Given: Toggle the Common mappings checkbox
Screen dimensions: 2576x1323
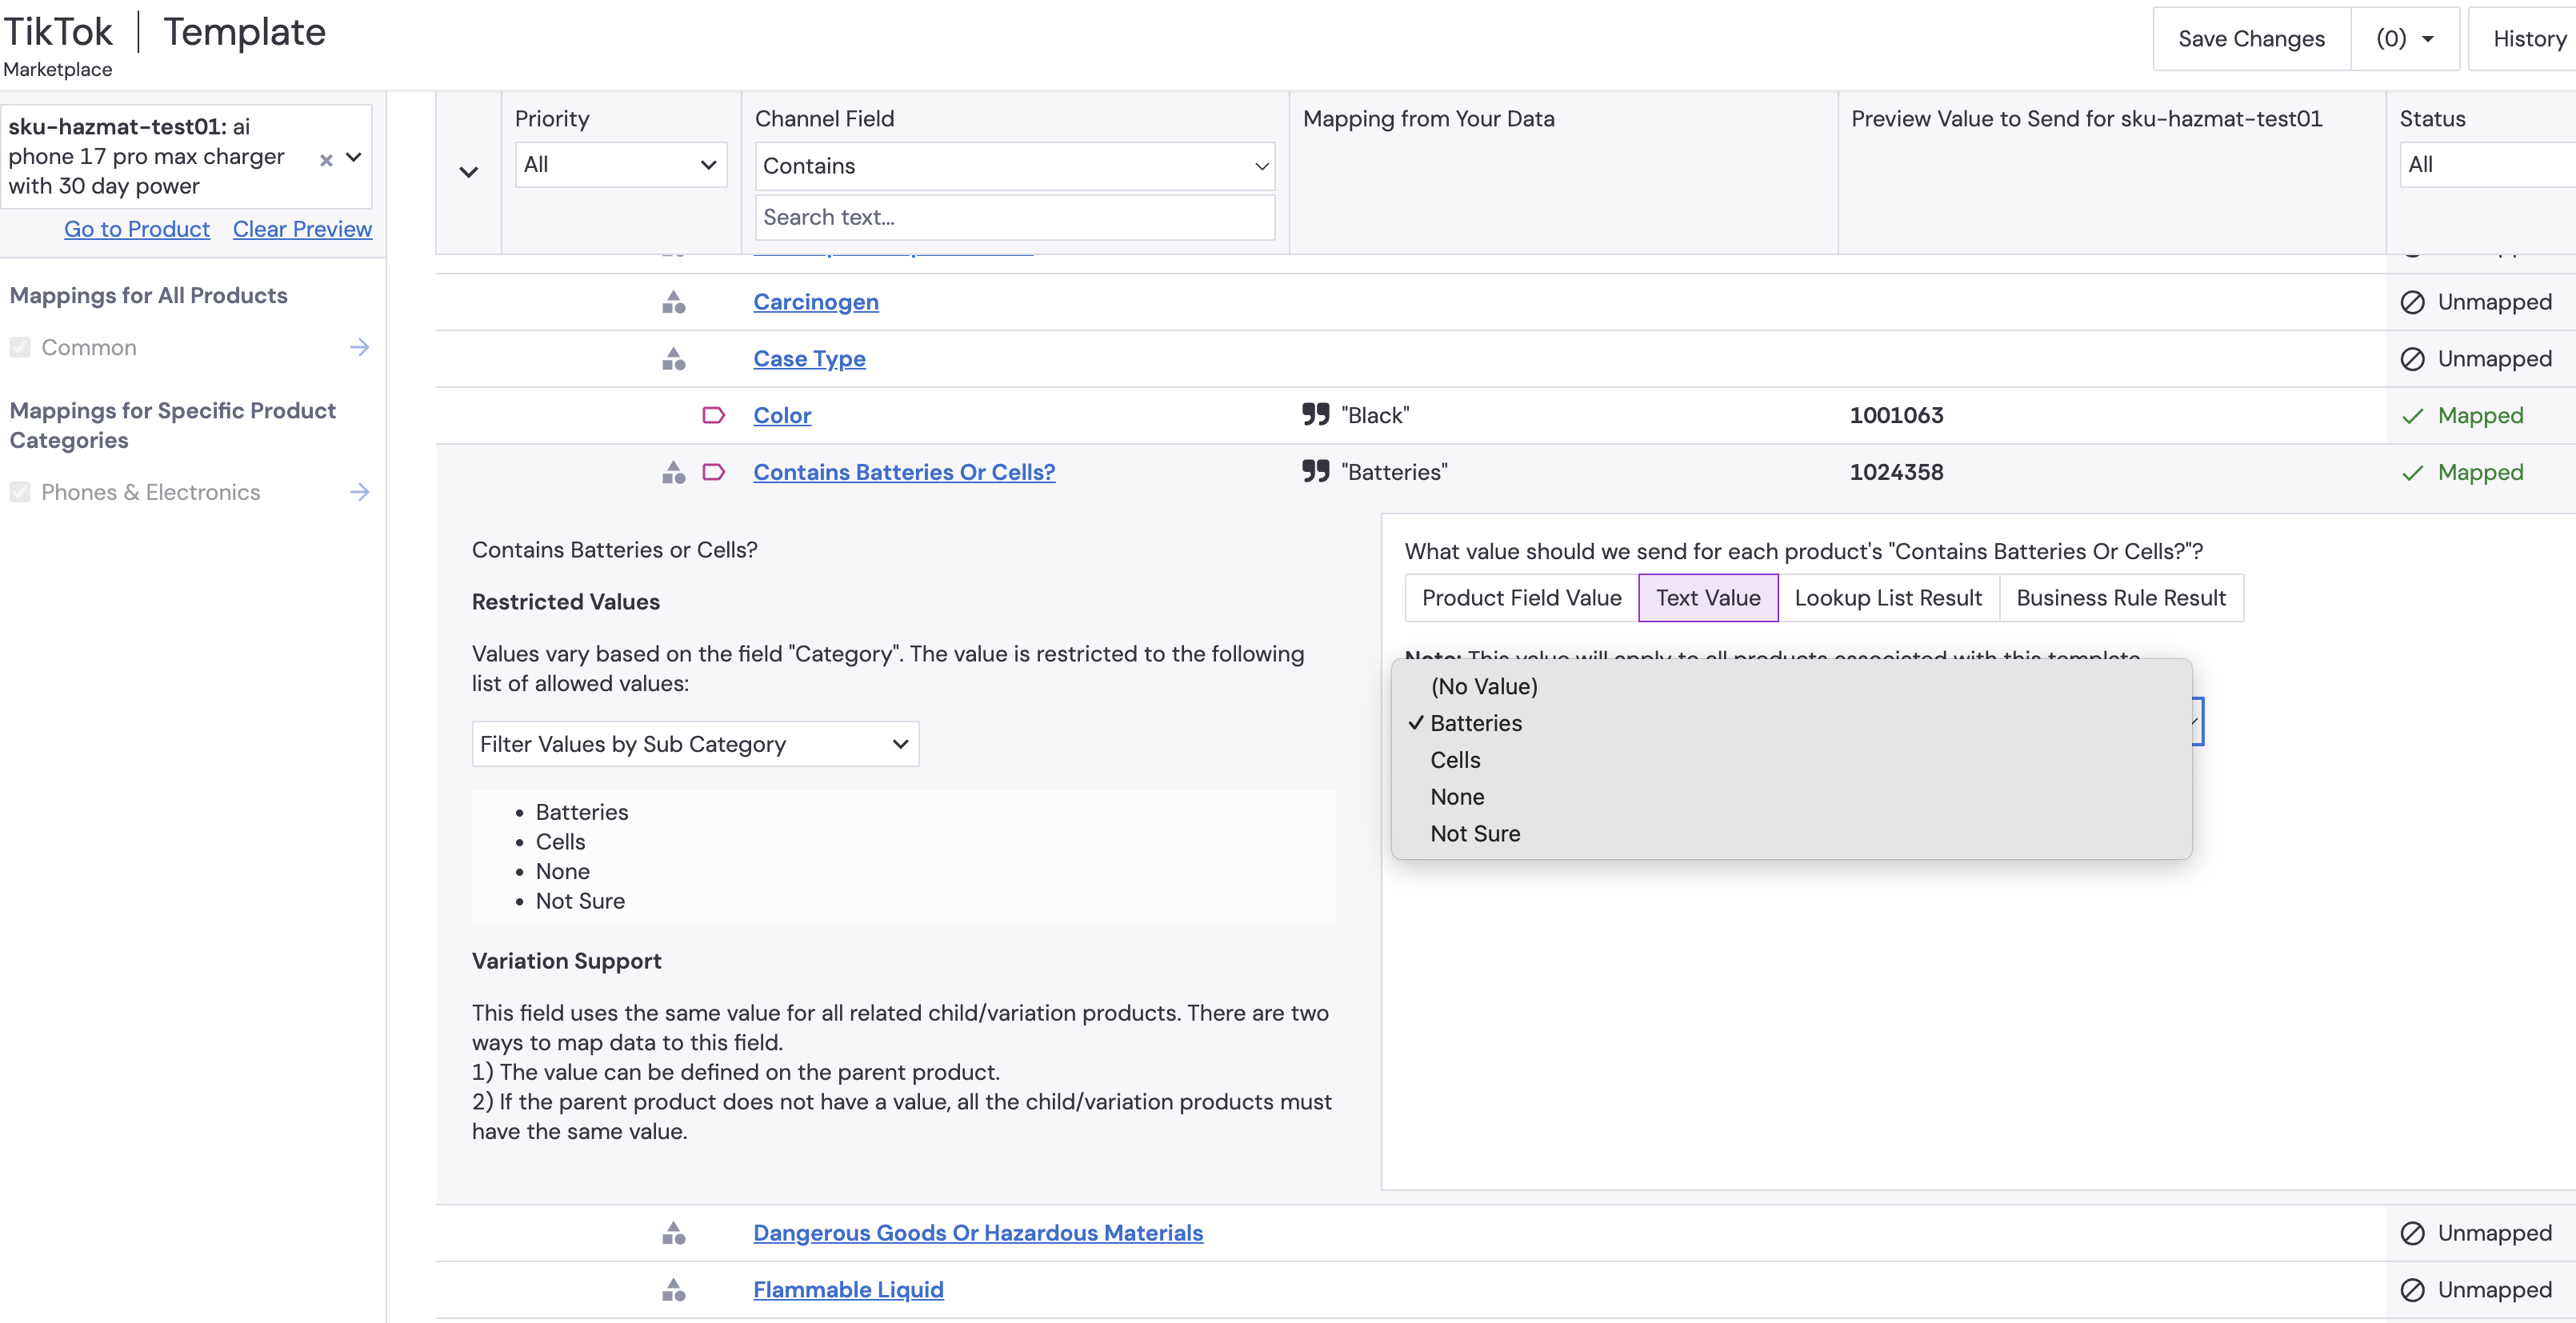Looking at the screenshot, I should point(20,347).
